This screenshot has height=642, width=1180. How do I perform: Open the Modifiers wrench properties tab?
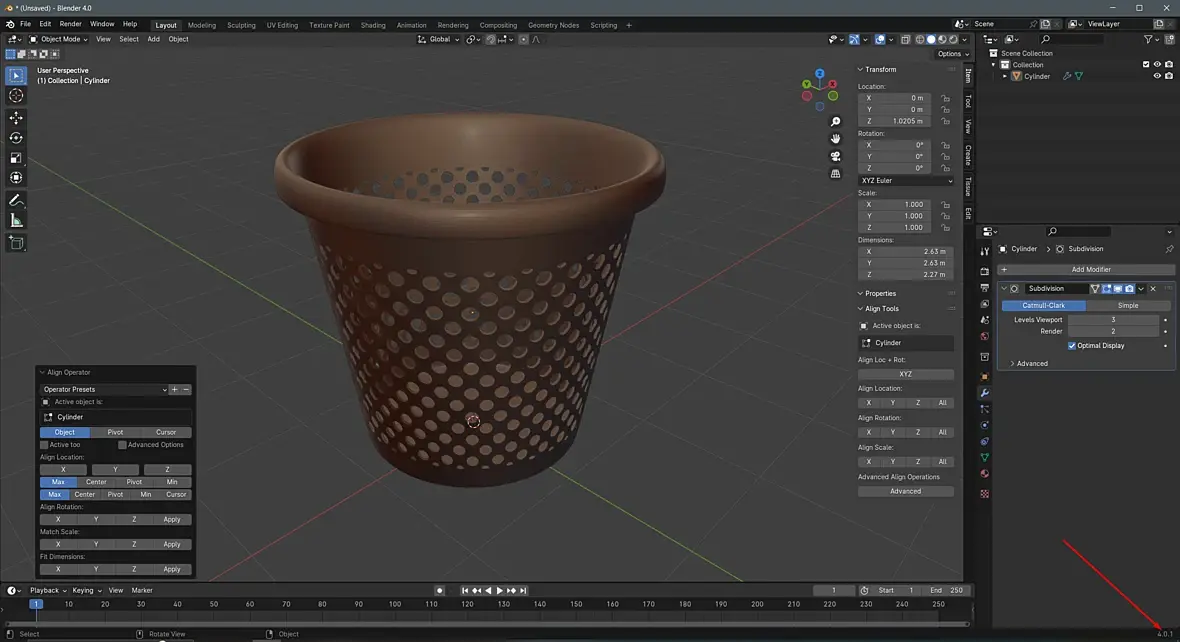point(984,393)
